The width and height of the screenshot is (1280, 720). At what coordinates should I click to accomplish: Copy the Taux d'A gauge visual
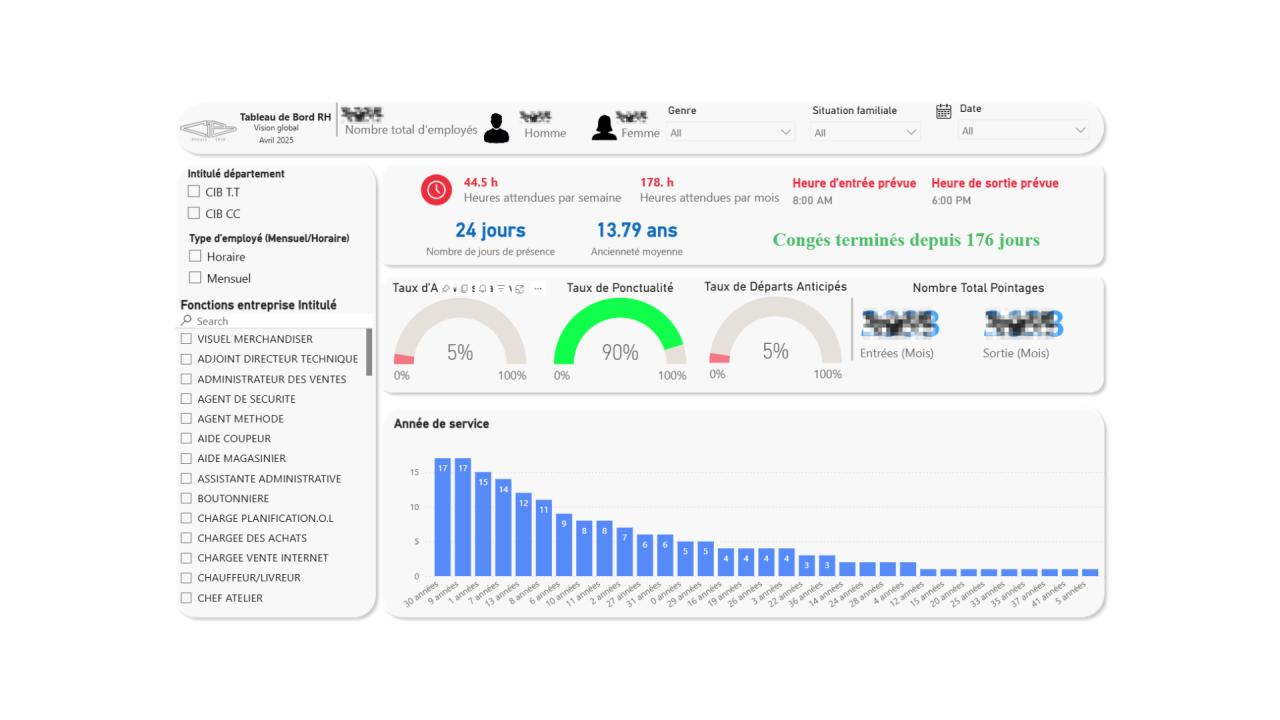coord(465,288)
